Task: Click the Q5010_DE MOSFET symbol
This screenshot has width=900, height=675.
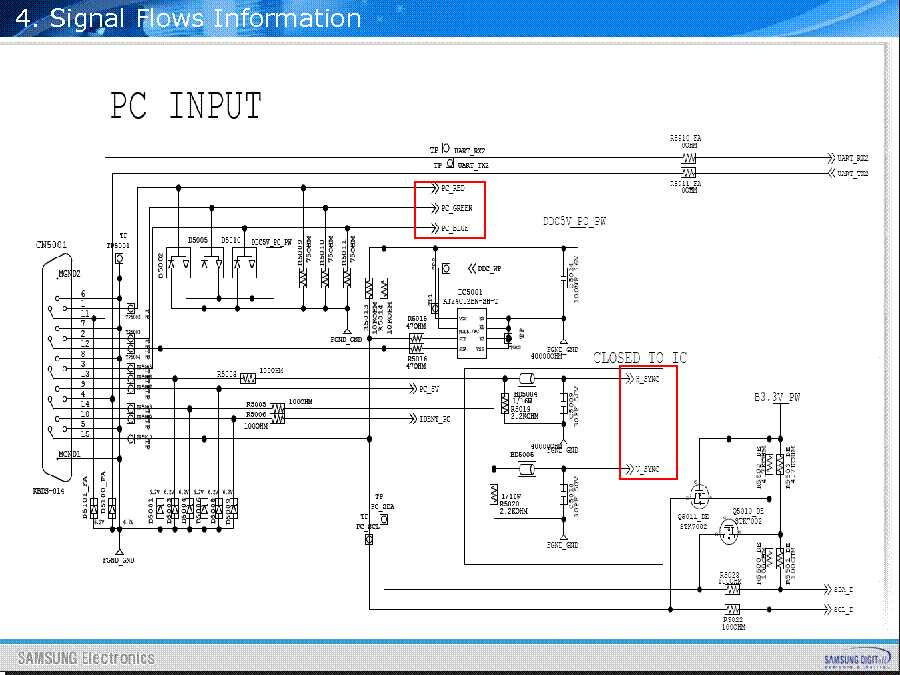Action: pyautogui.click(x=729, y=532)
